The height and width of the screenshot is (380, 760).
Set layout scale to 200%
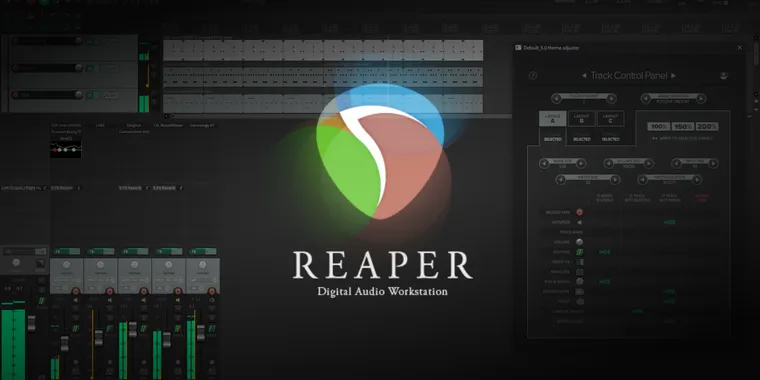click(707, 127)
